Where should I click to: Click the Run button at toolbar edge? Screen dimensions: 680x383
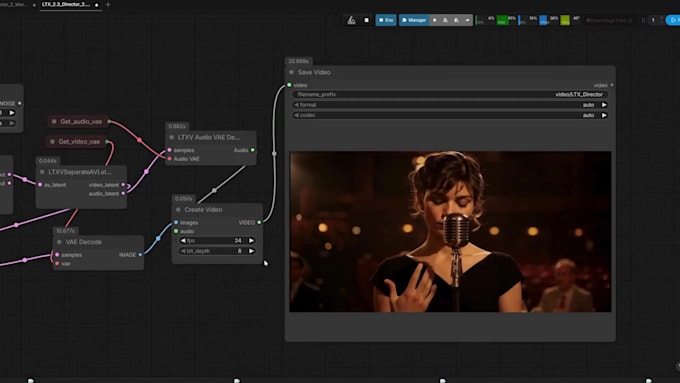673,20
